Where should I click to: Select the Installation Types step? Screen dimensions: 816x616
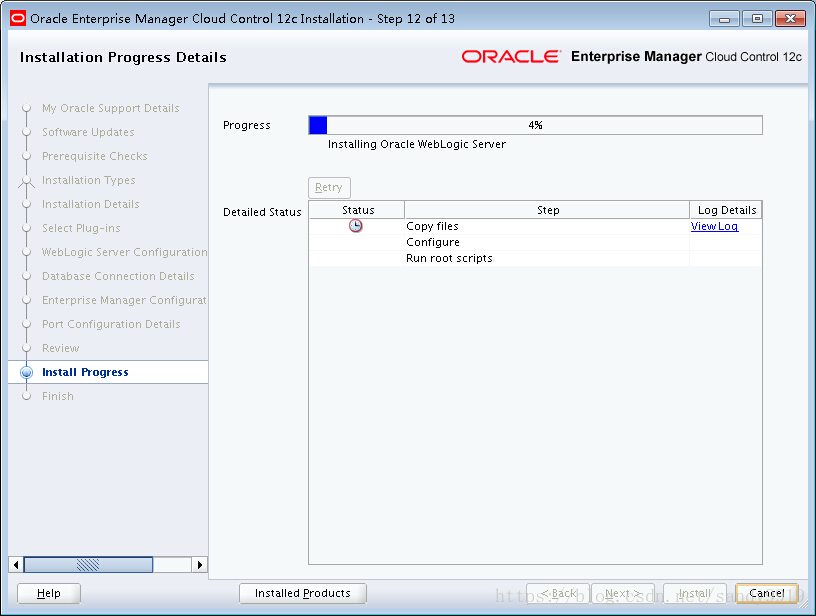click(x=88, y=180)
